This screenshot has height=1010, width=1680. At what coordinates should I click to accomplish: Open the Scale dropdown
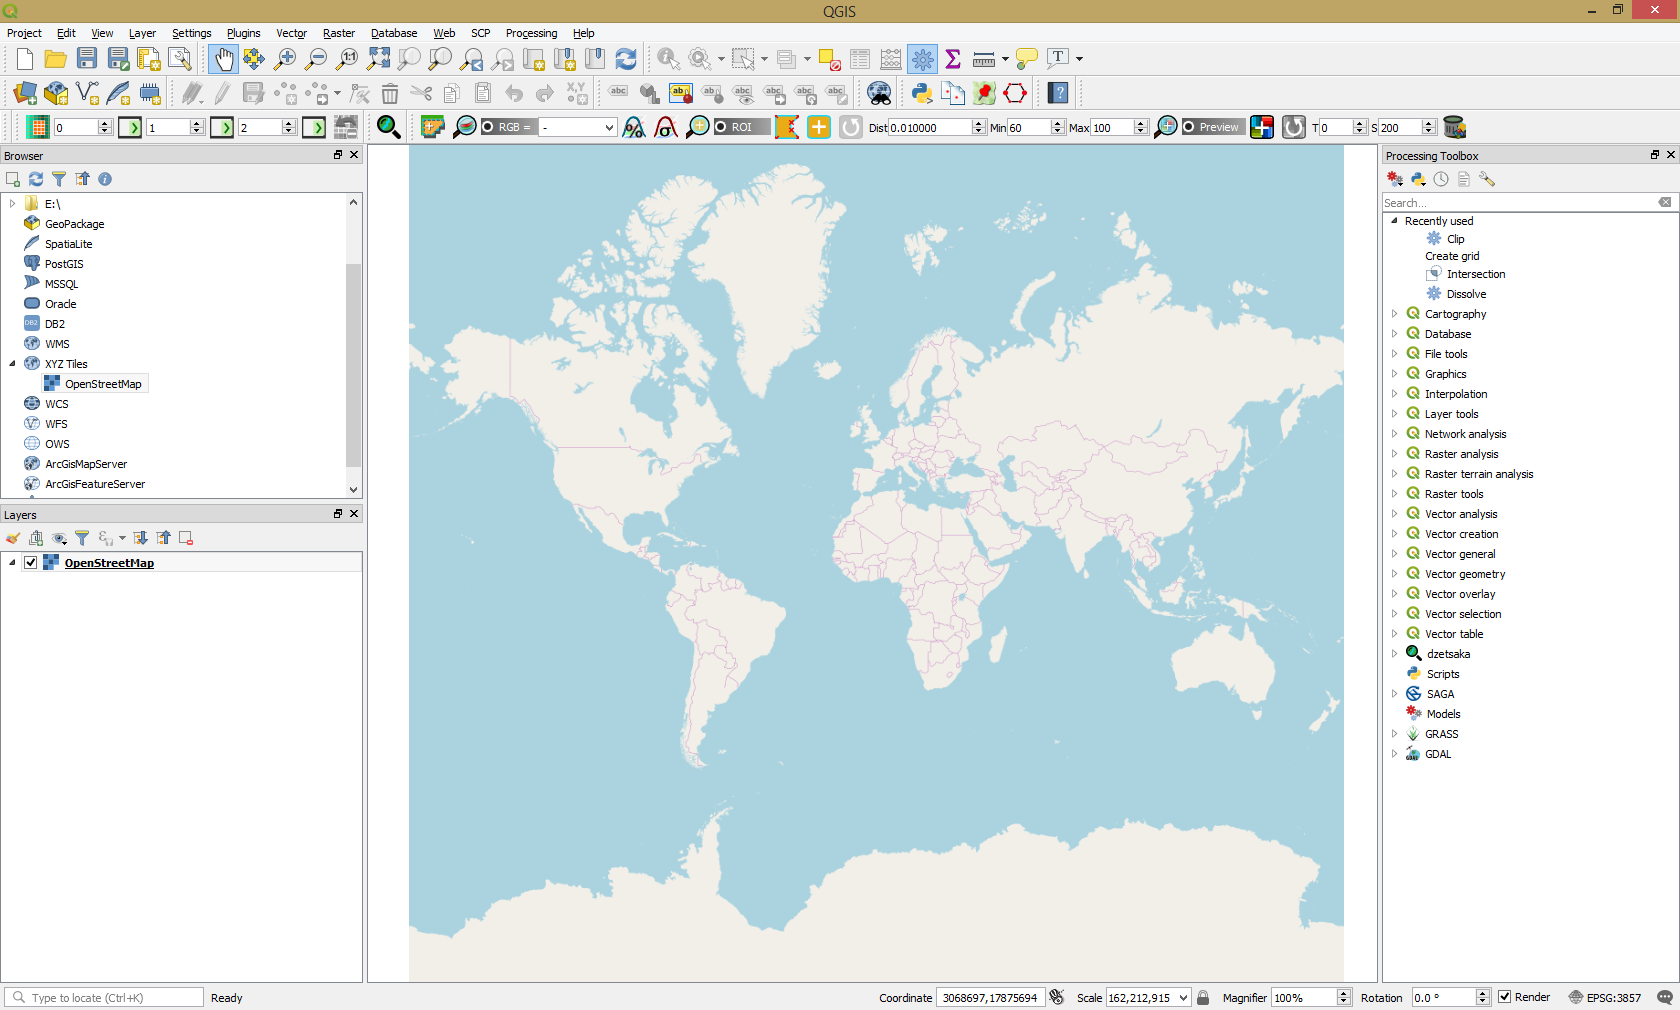click(x=1184, y=998)
